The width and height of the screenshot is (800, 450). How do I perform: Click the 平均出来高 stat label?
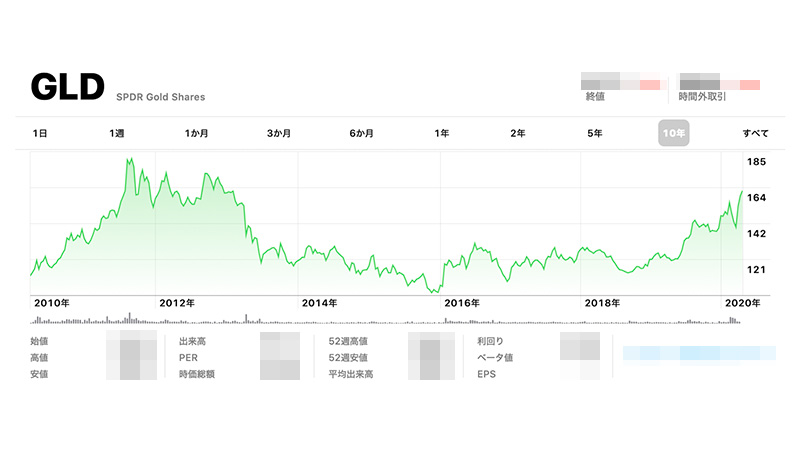point(351,374)
